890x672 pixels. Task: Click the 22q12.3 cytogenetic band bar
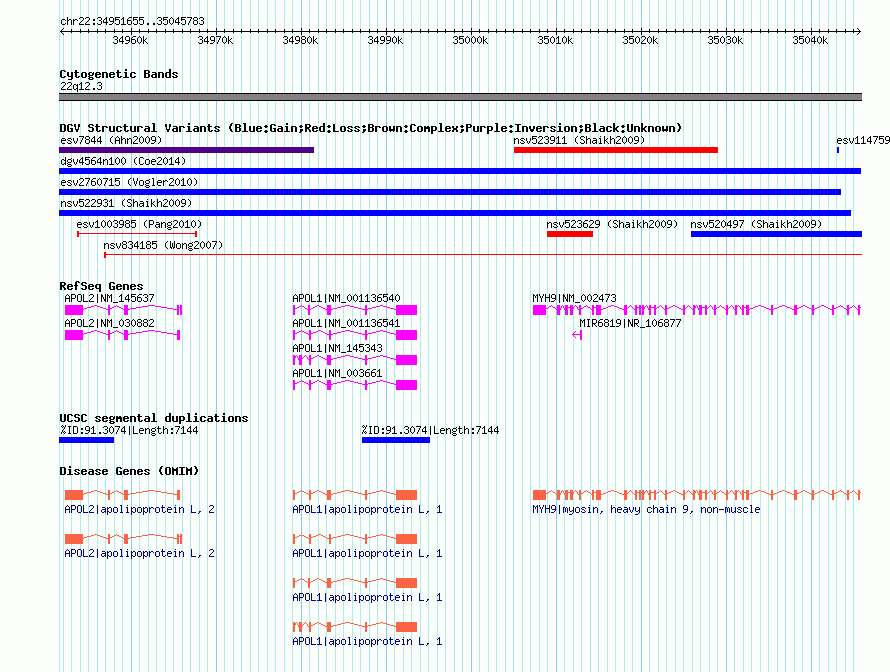point(460,97)
